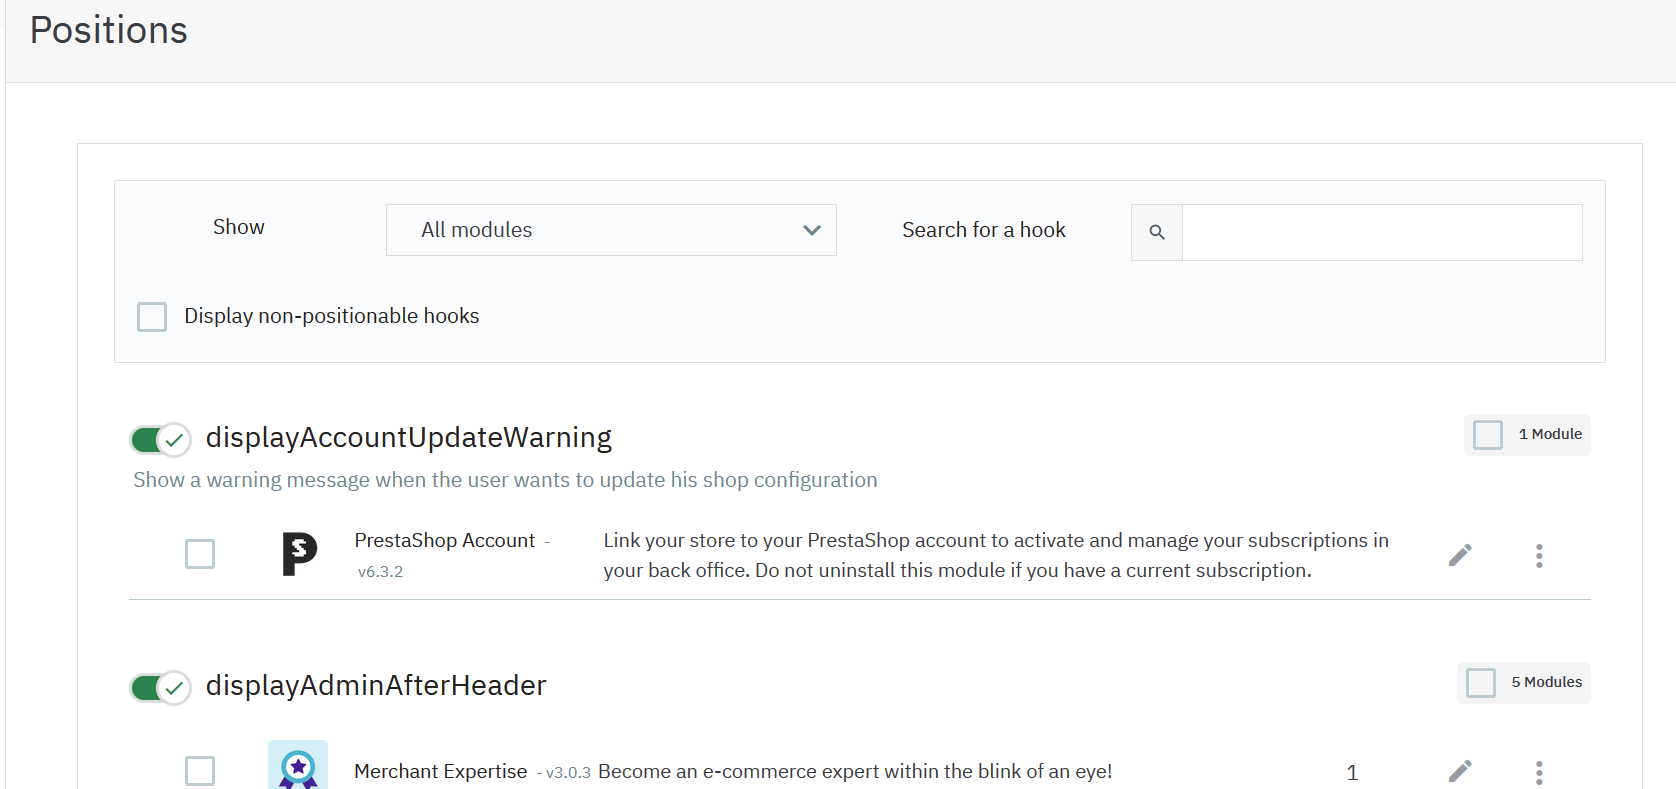1676x789 pixels.
Task: Open Merchant Expertise three-dot options menu
Action: tap(1539, 772)
